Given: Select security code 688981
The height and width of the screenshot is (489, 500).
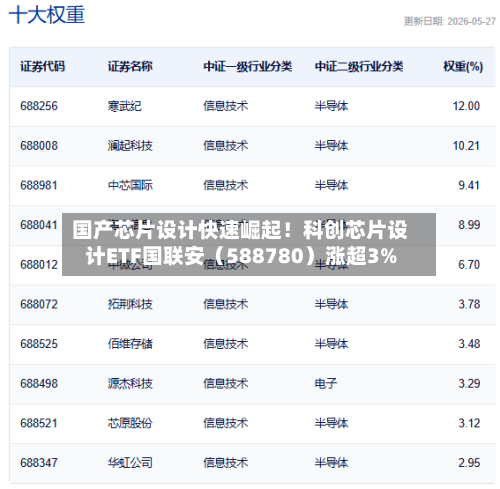Looking at the screenshot, I should point(39,185).
